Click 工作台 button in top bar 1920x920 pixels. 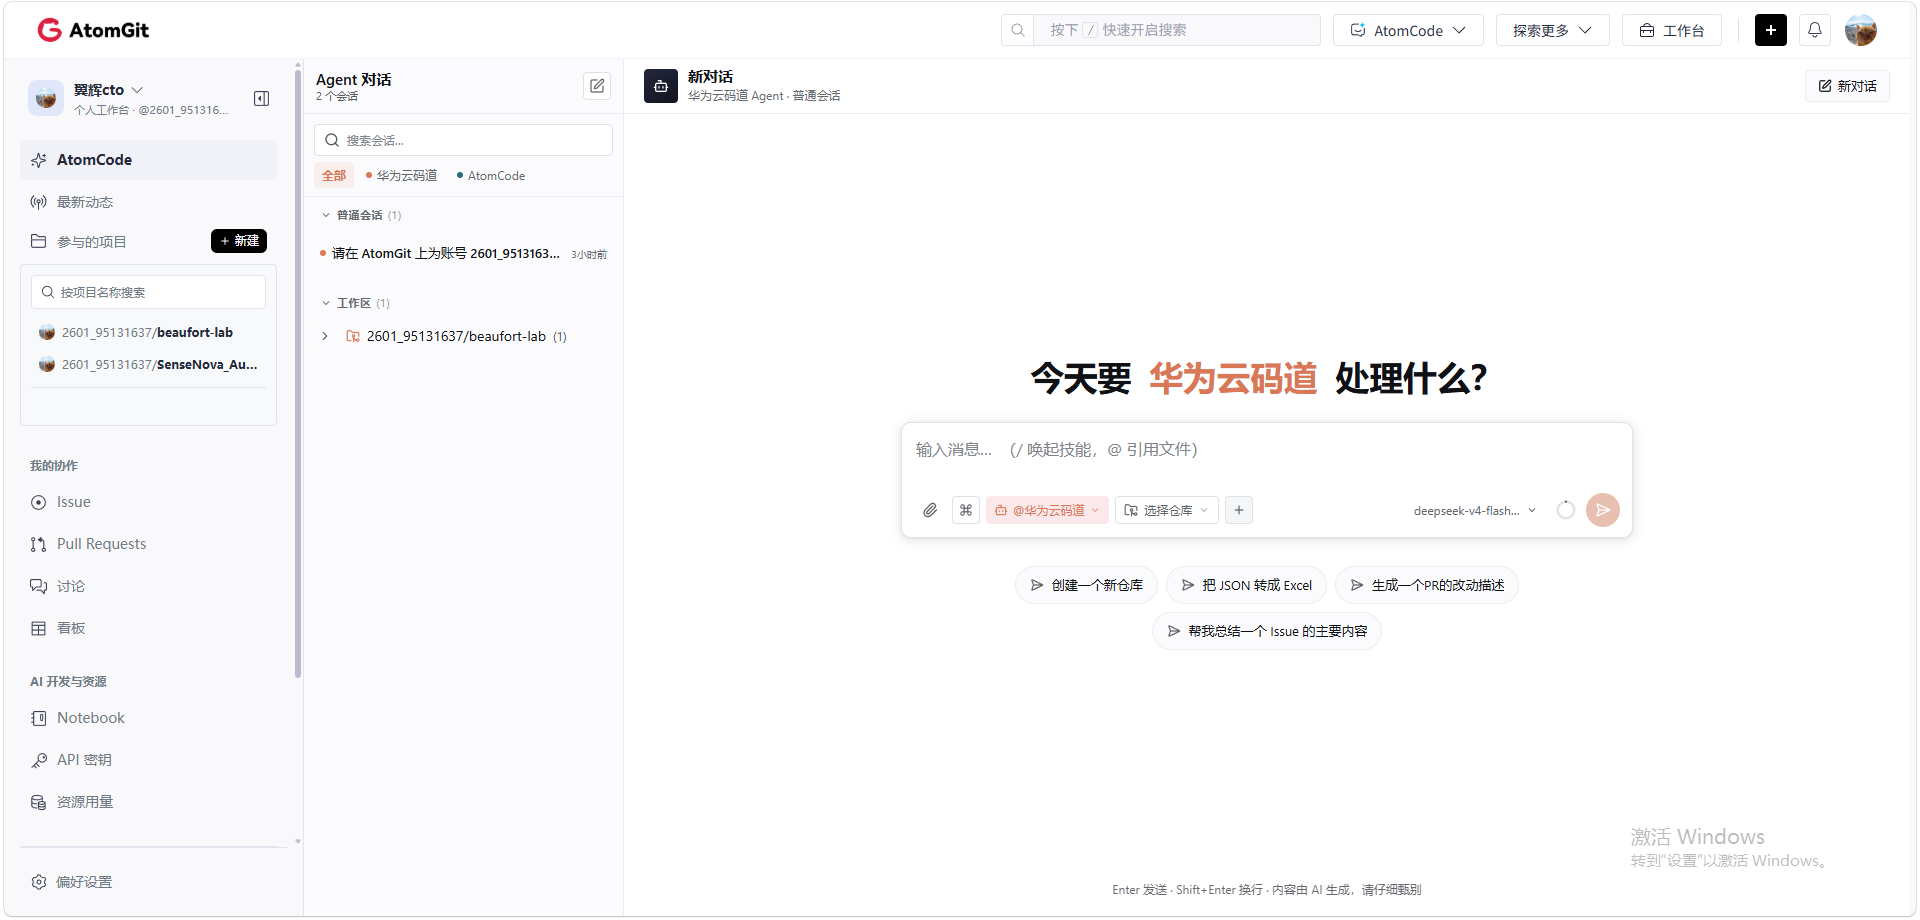[1672, 30]
